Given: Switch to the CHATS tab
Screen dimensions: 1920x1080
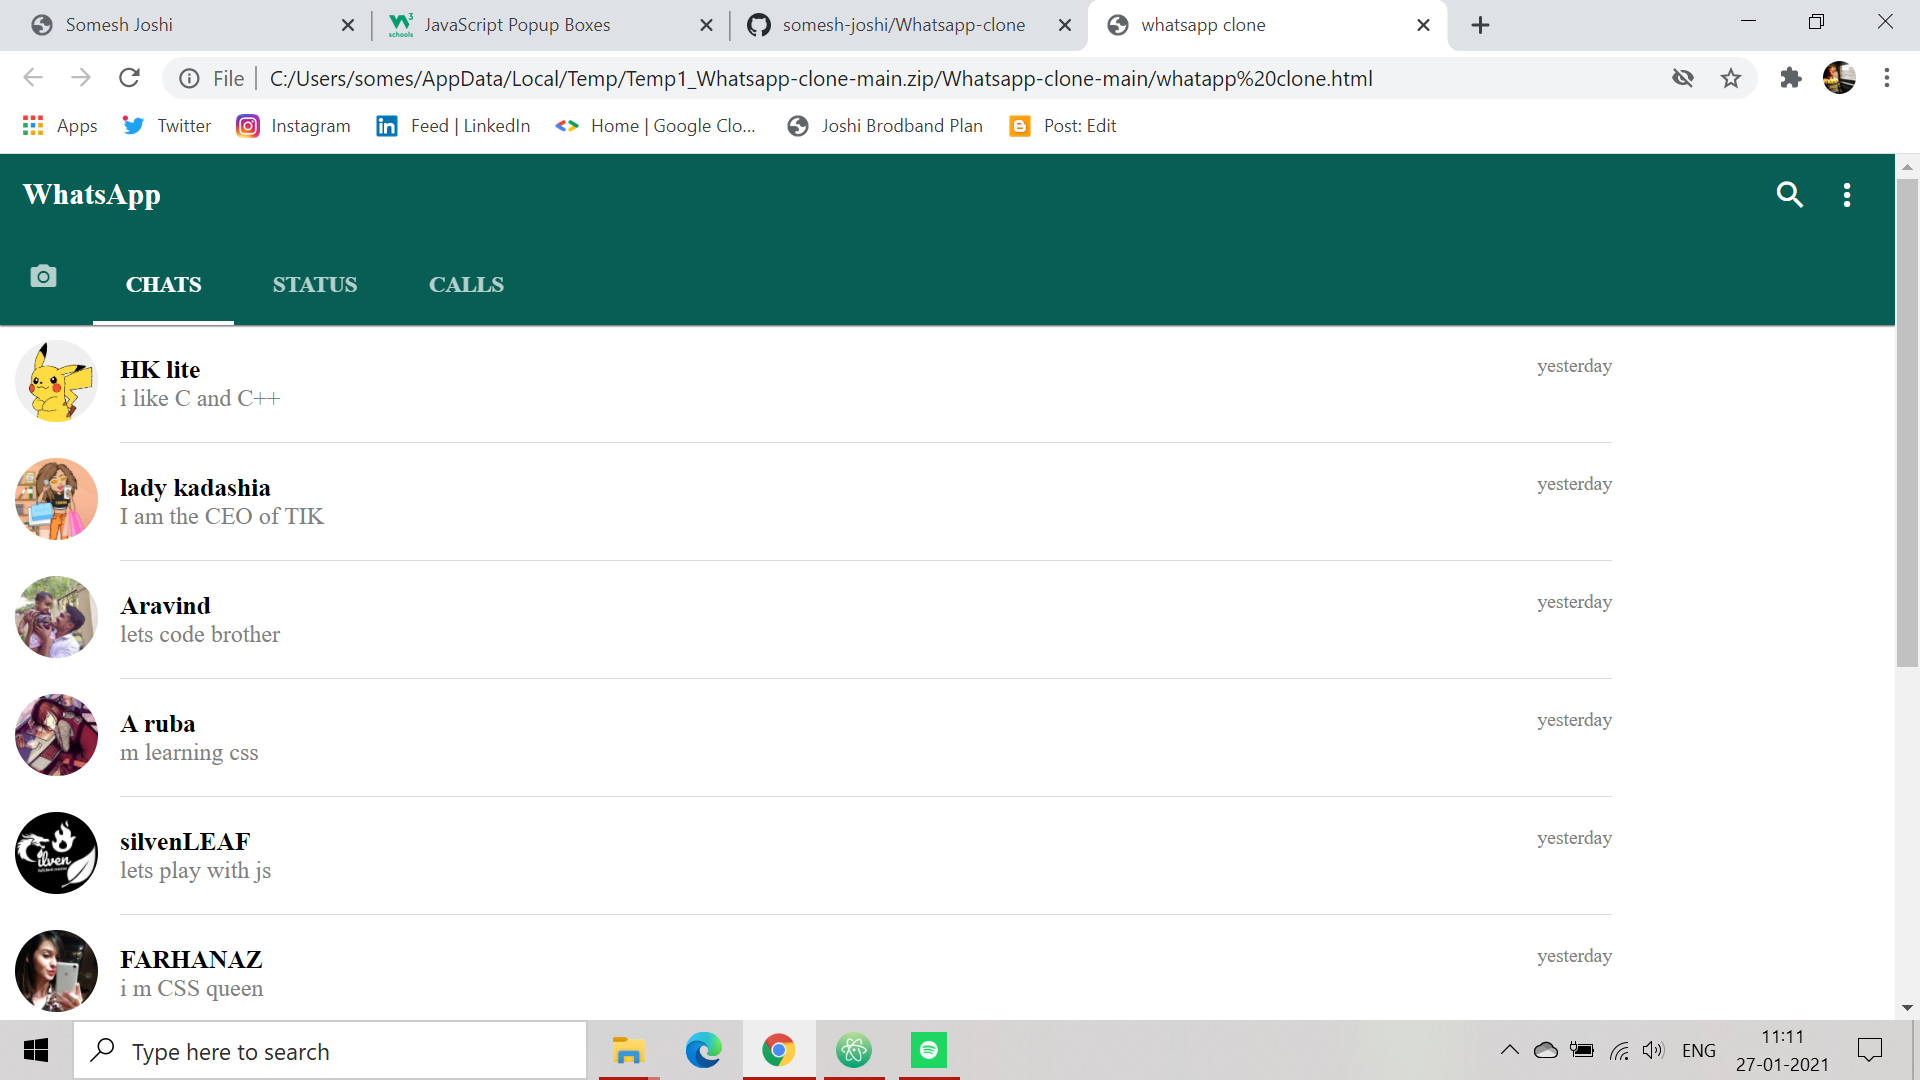Looking at the screenshot, I should (163, 285).
